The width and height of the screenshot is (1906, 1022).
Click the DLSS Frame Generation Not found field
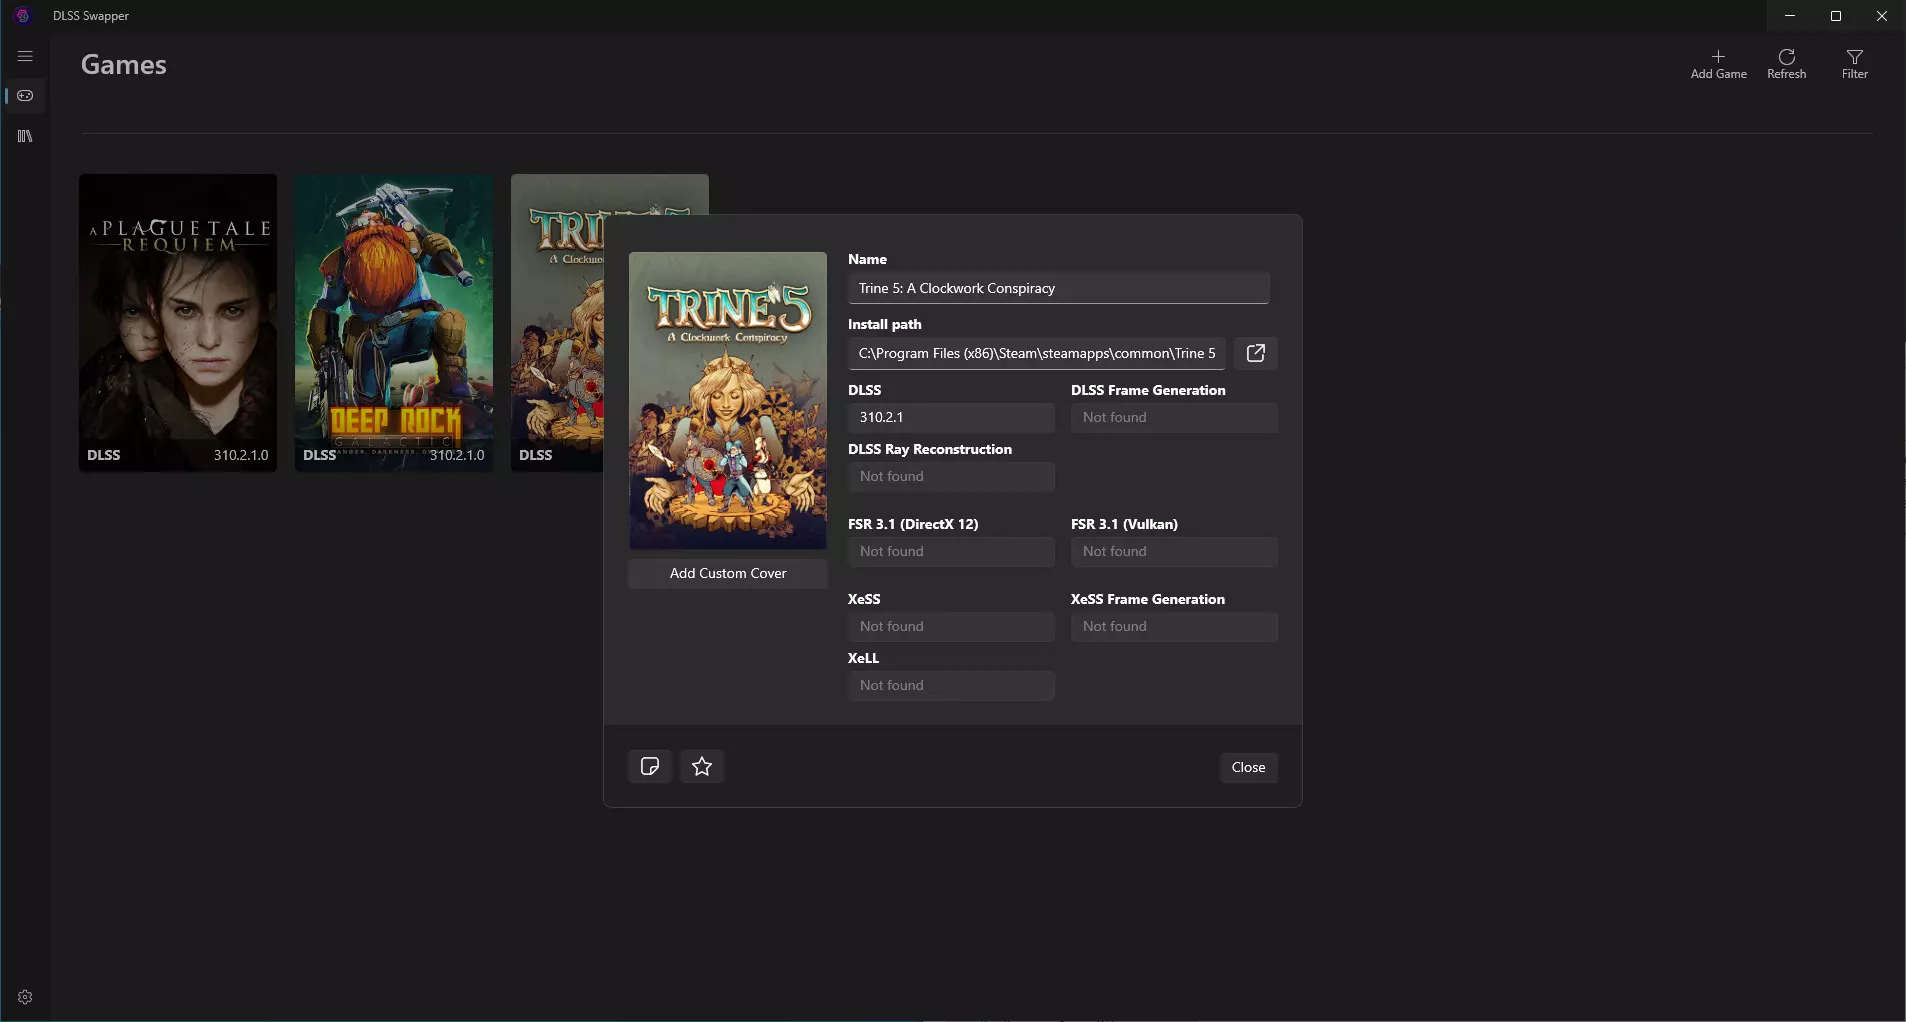(x=1173, y=417)
